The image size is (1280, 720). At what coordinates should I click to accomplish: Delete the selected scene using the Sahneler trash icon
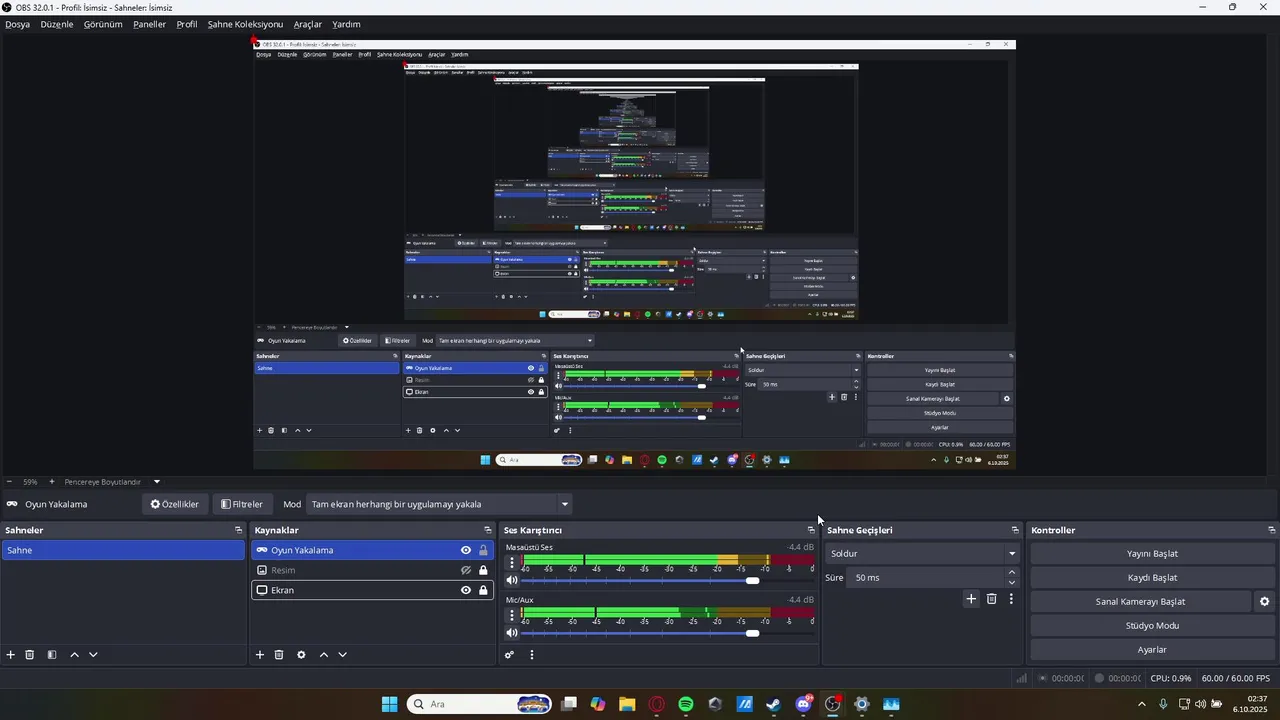30,655
